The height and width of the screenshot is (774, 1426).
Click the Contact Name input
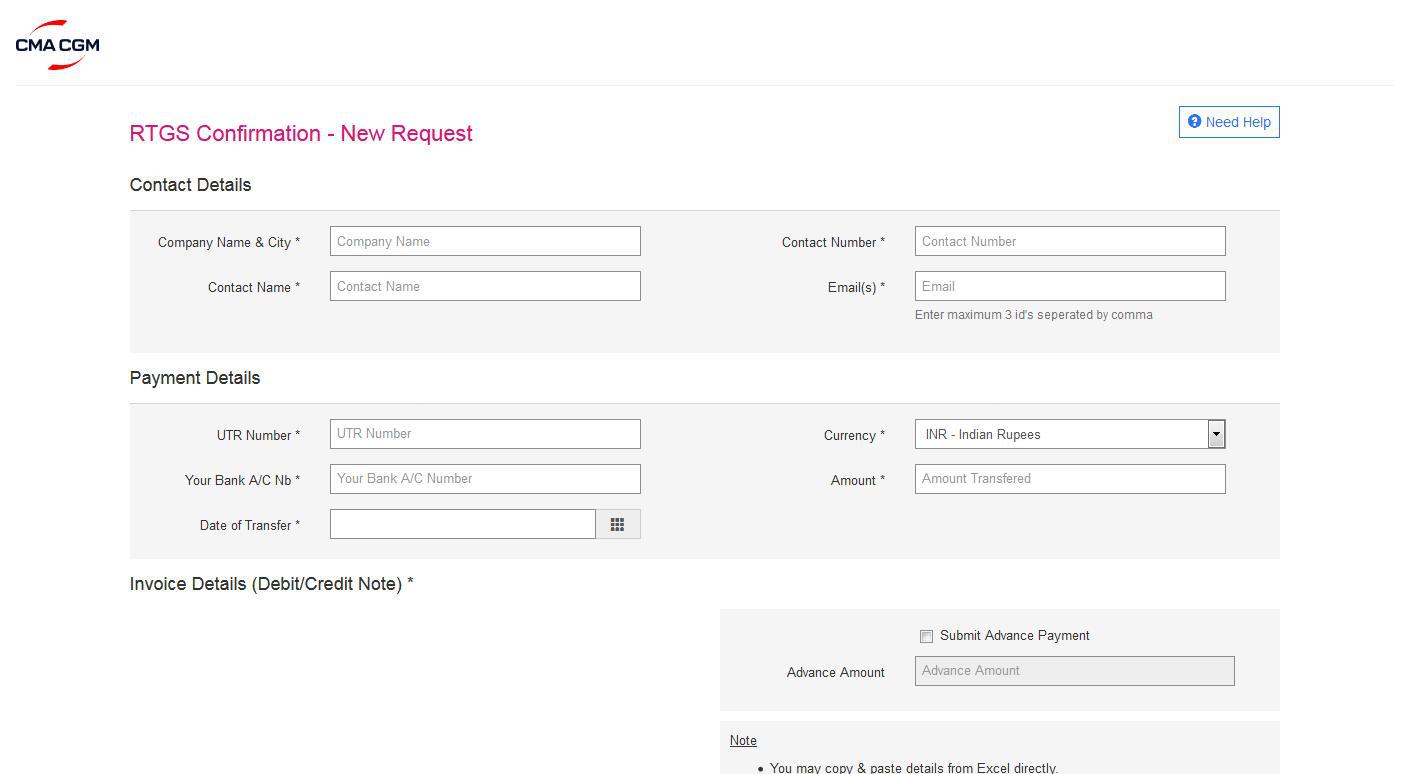click(x=485, y=286)
